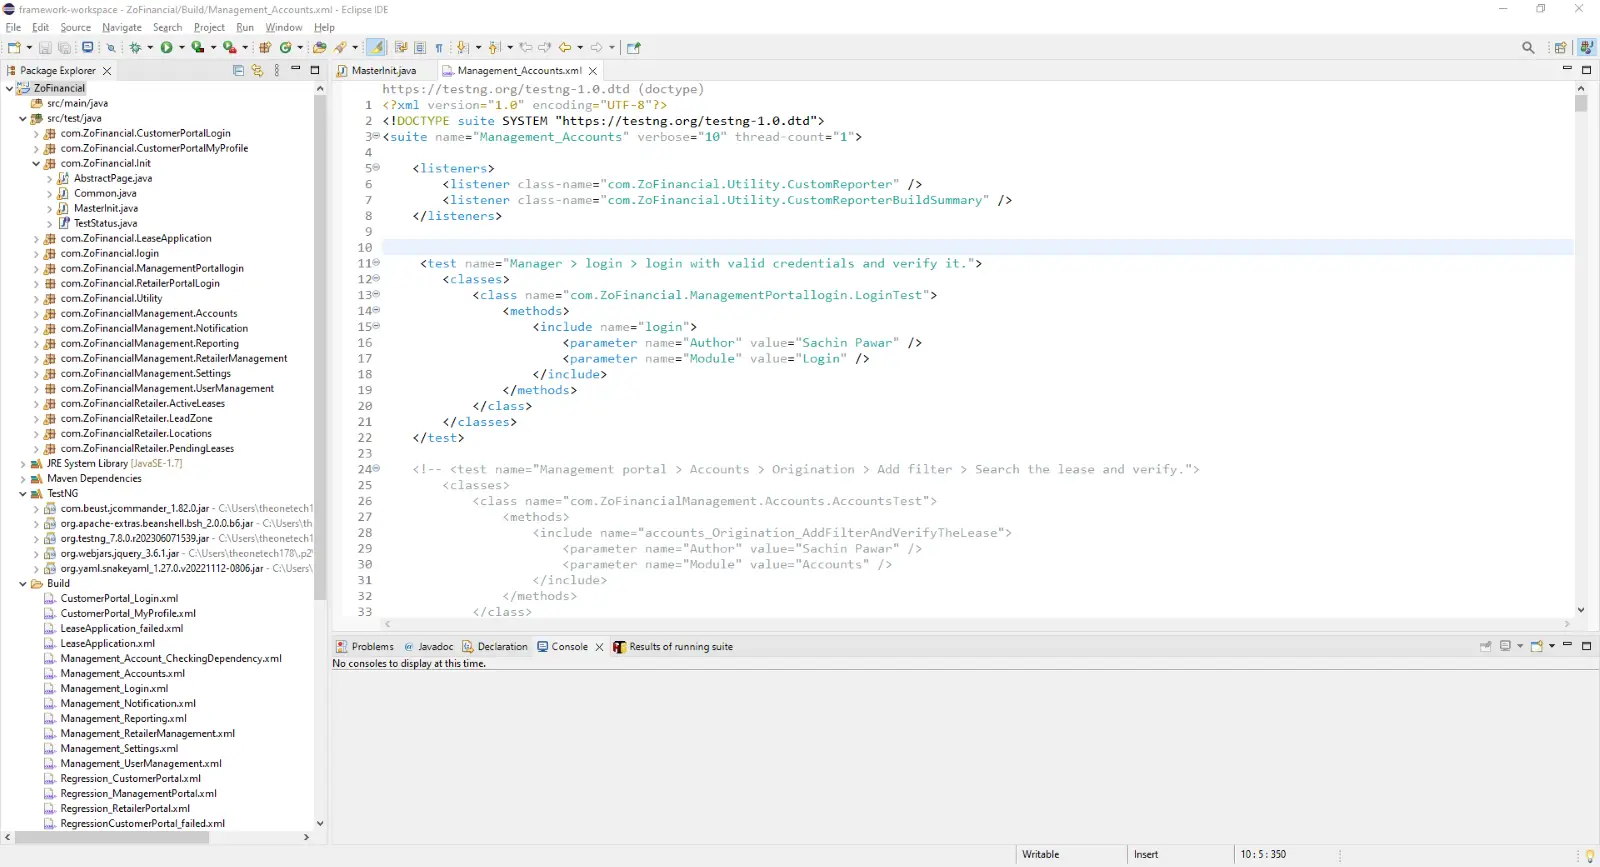Screen dimensions: 1600x867
Task: Select Regression_RetailerPortal.xml file
Action: point(124,808)
